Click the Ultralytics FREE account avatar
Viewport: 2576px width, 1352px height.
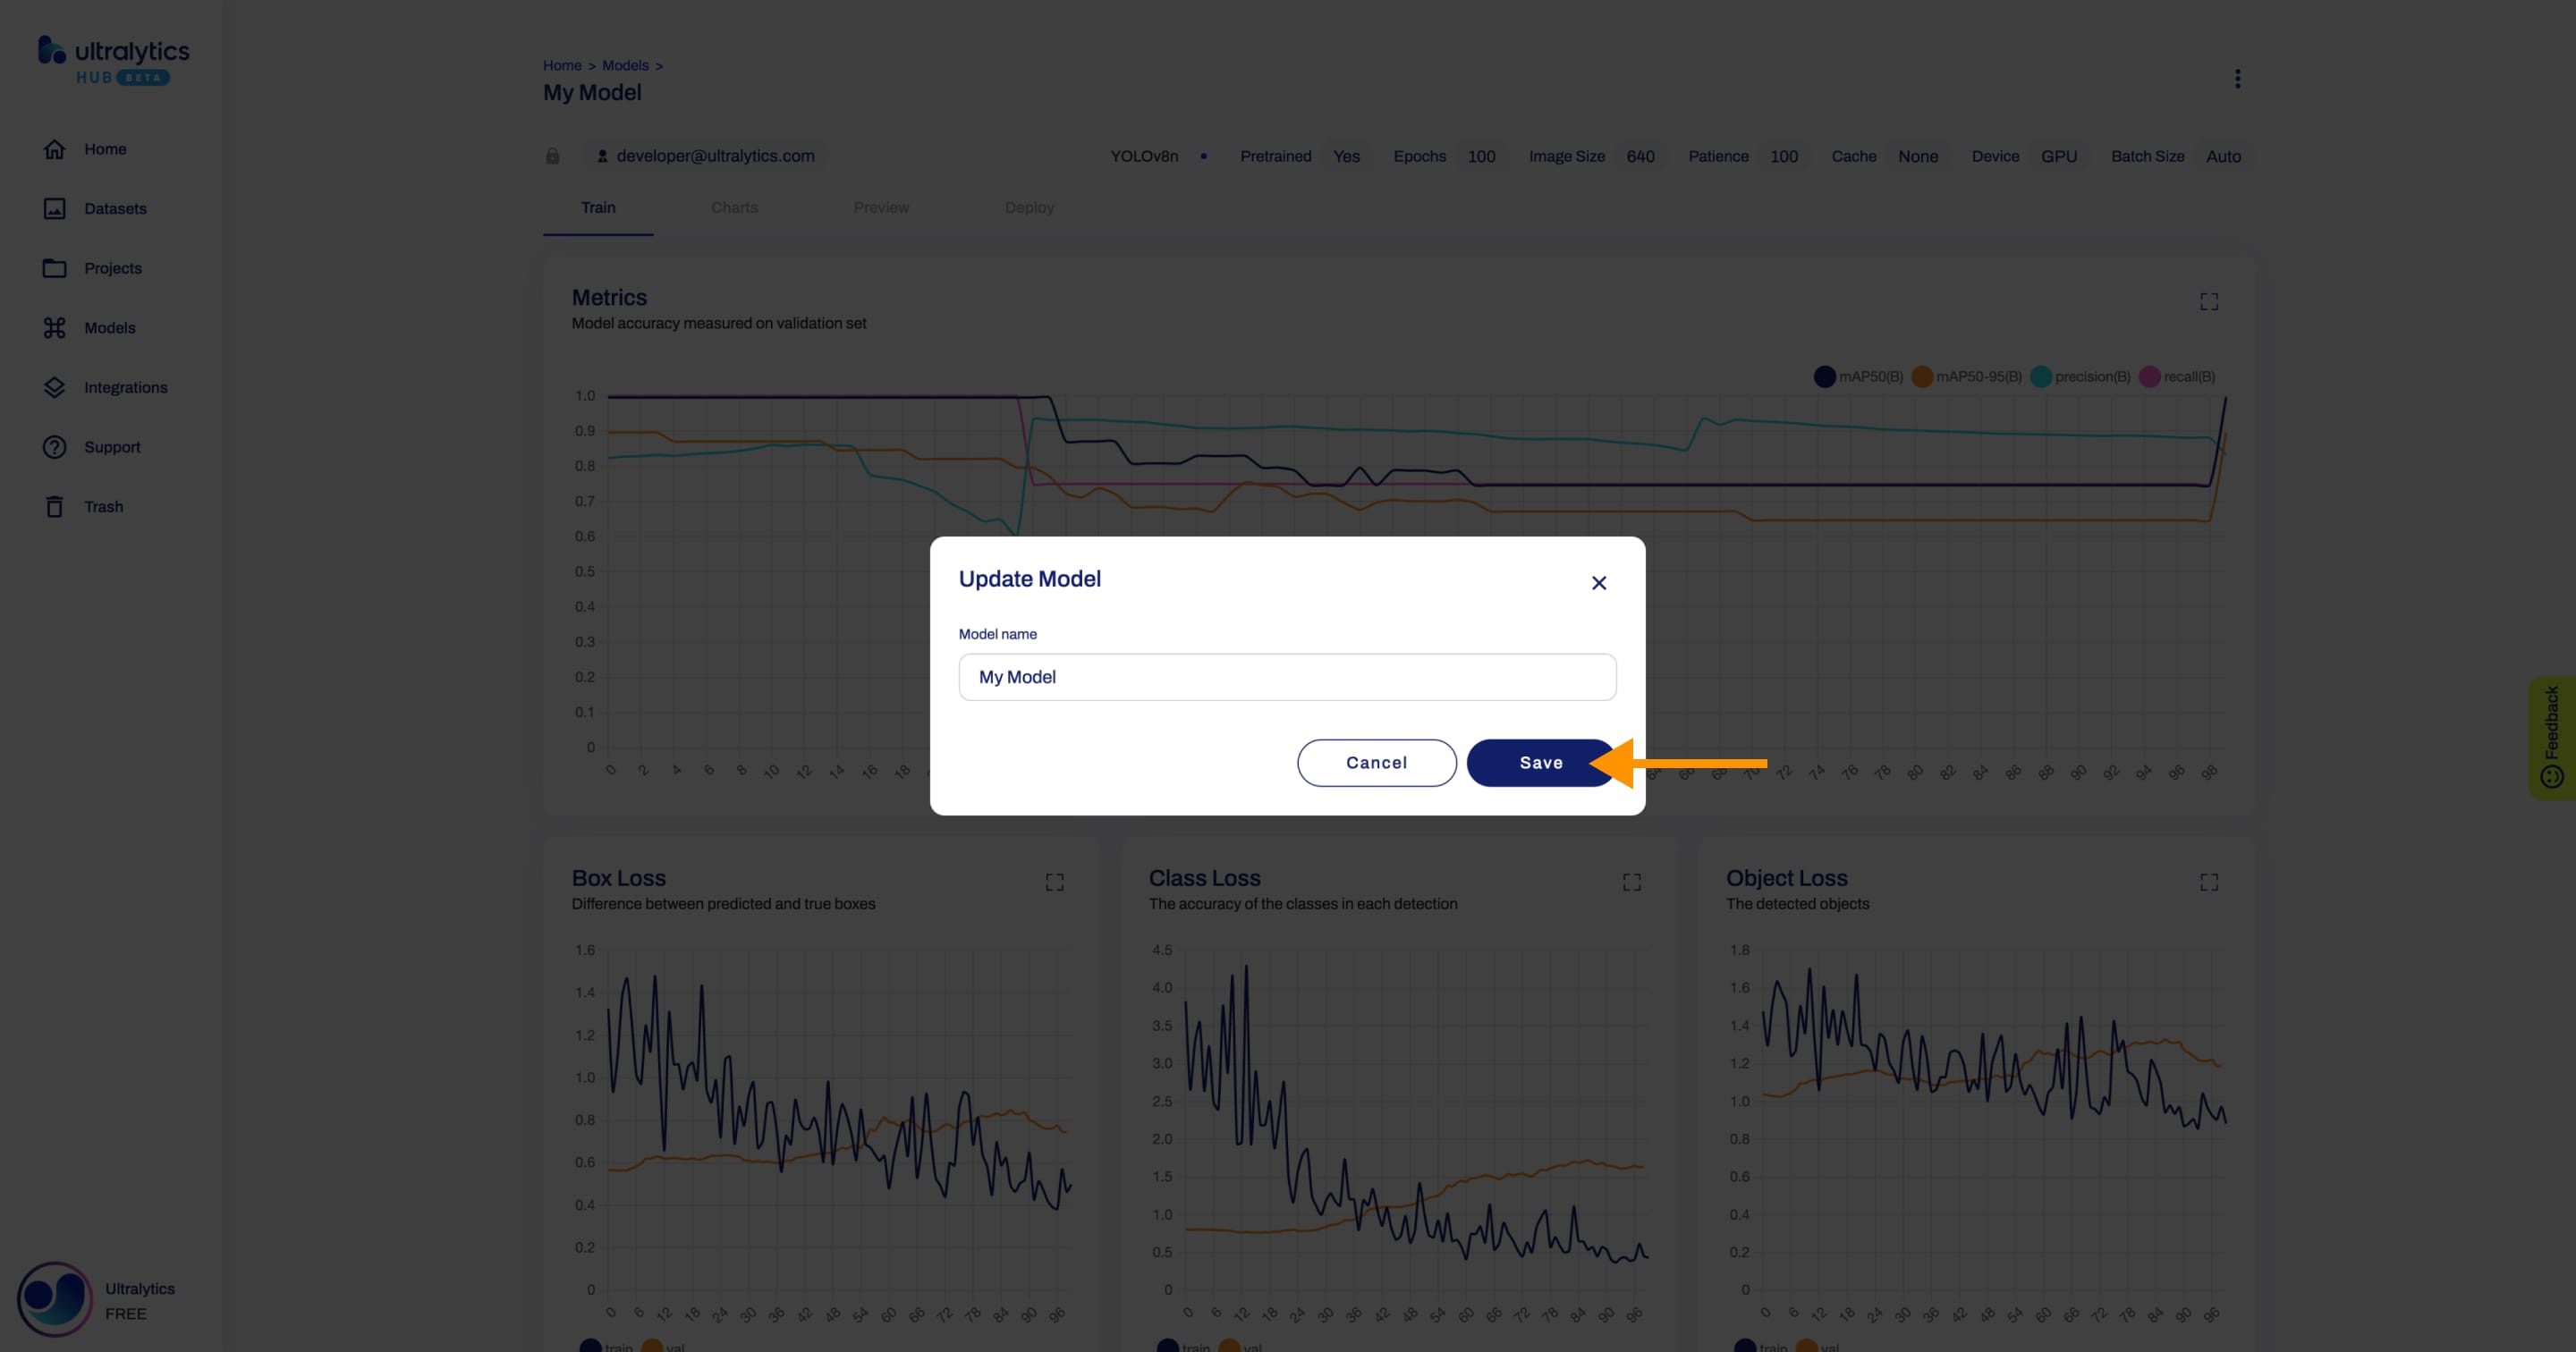(x=53, y=1299)
